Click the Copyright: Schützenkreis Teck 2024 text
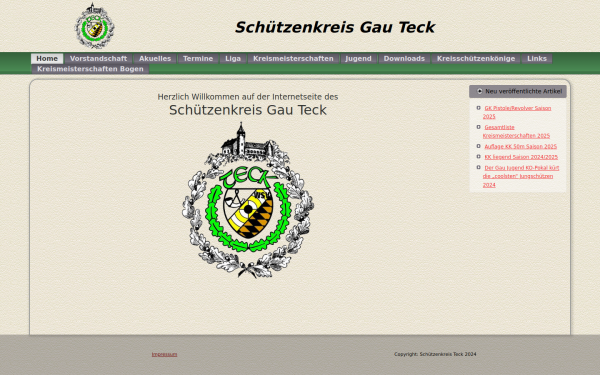The image size is (600, 375). [x=435, y=354]
